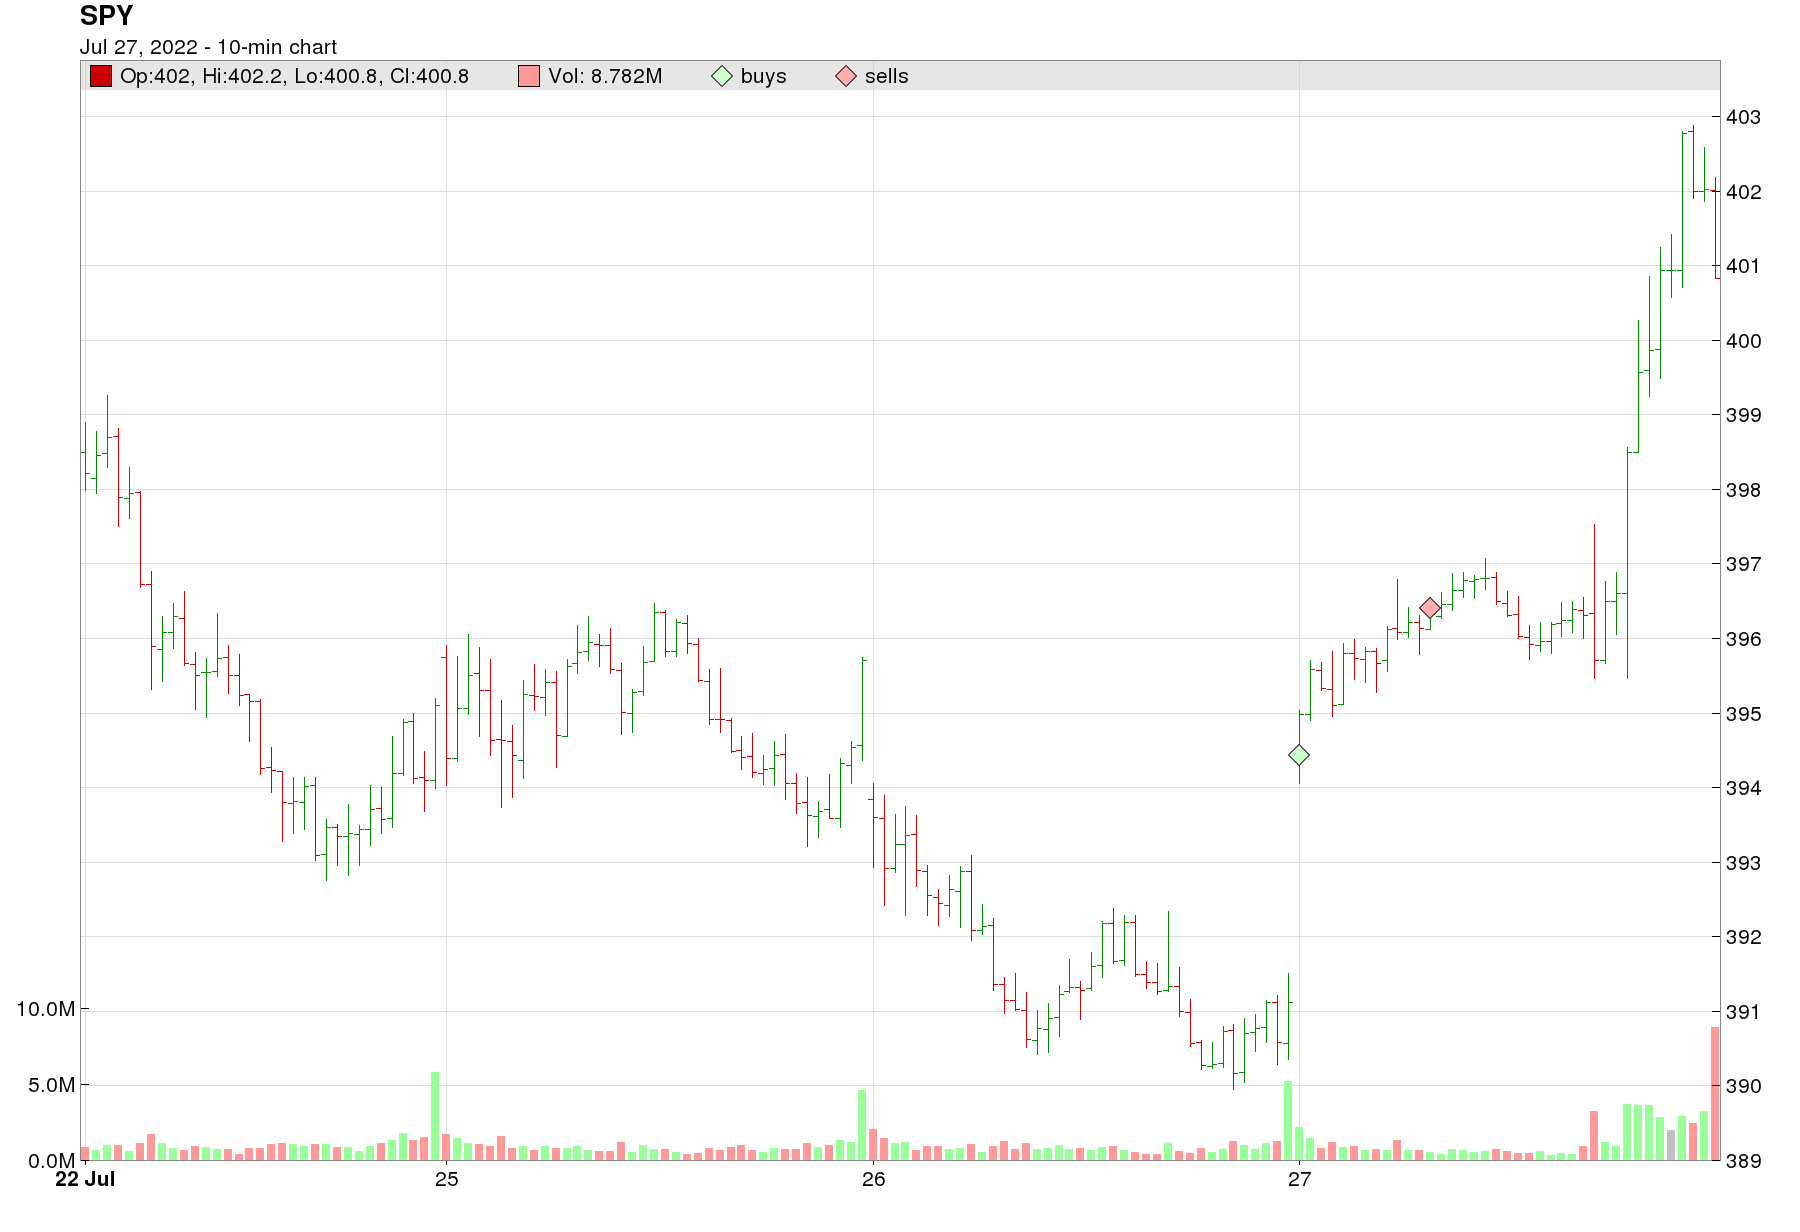Screen dimensions: 1800x1232
Task: Click the "25" date axis label
Action: coord(446,1179)
